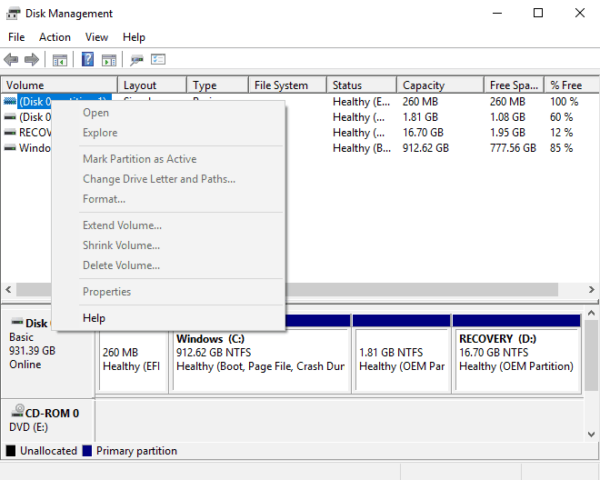Image resolution: width=600 pixels, height=480 pixels.
Task: Click the Back arrow toolbar icon
Action: pyautogui.click(x=11, y=60)
